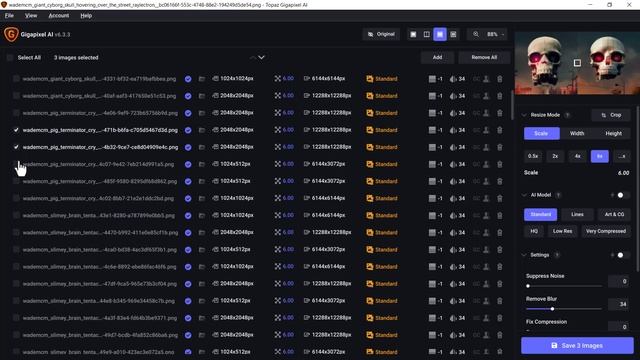Click the Scale value 6.00 field
Image resolution: width=640 pixels, height=360 pixels.
coord(623,173)
